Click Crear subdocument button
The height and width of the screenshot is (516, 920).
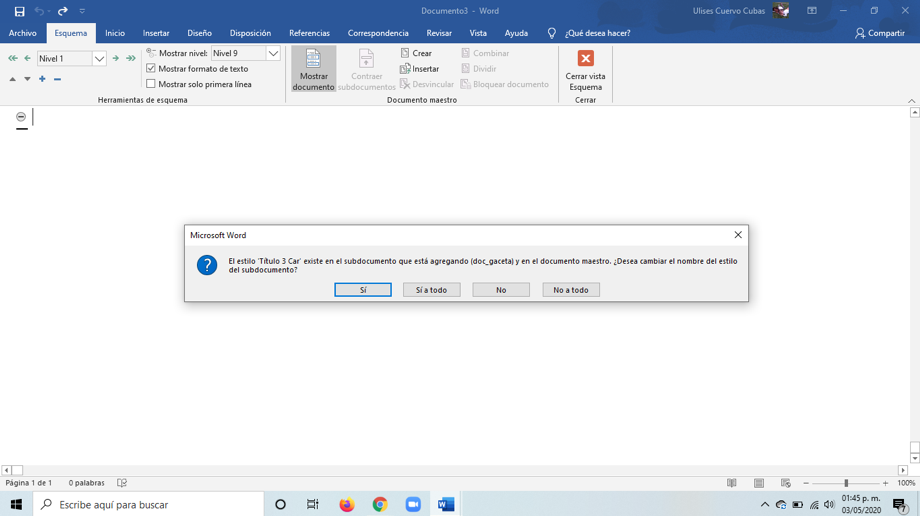(x=416, y=53)
